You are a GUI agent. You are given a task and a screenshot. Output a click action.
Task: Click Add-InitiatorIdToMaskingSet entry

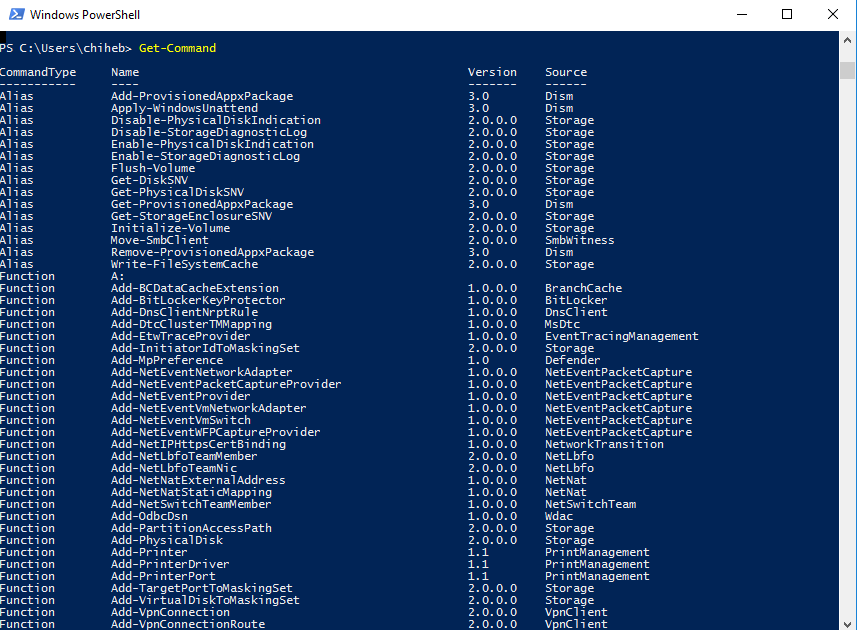(x=205, y=349)
